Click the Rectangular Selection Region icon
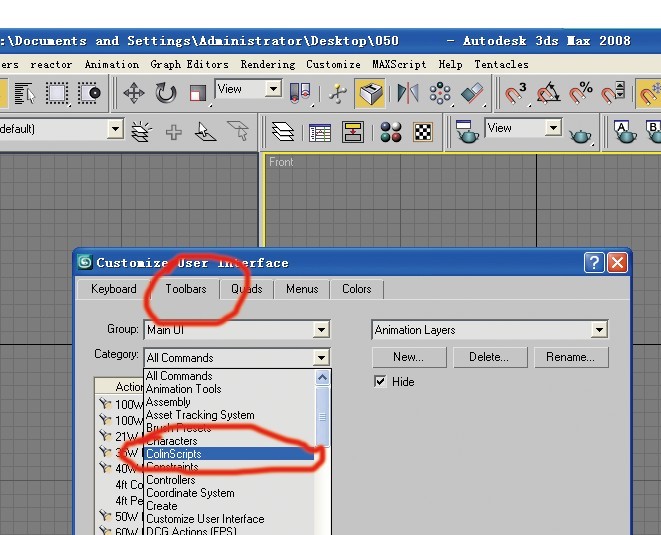The image size is (661, 535). 57,93
